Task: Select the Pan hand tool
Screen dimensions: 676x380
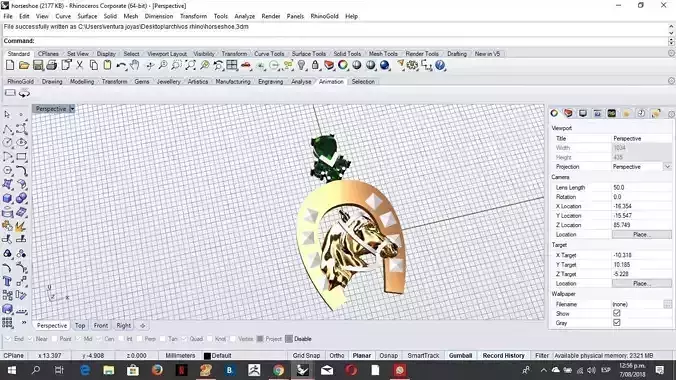Action: 135,66
